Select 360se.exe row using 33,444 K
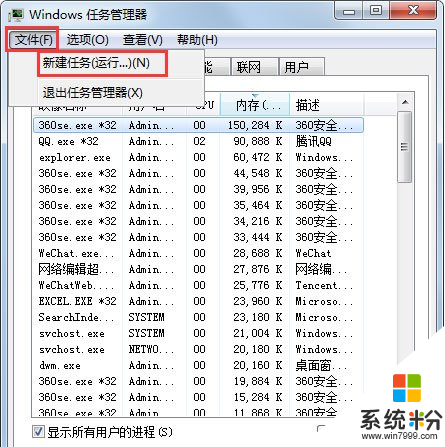445x447 pixels. click(198, 237)
